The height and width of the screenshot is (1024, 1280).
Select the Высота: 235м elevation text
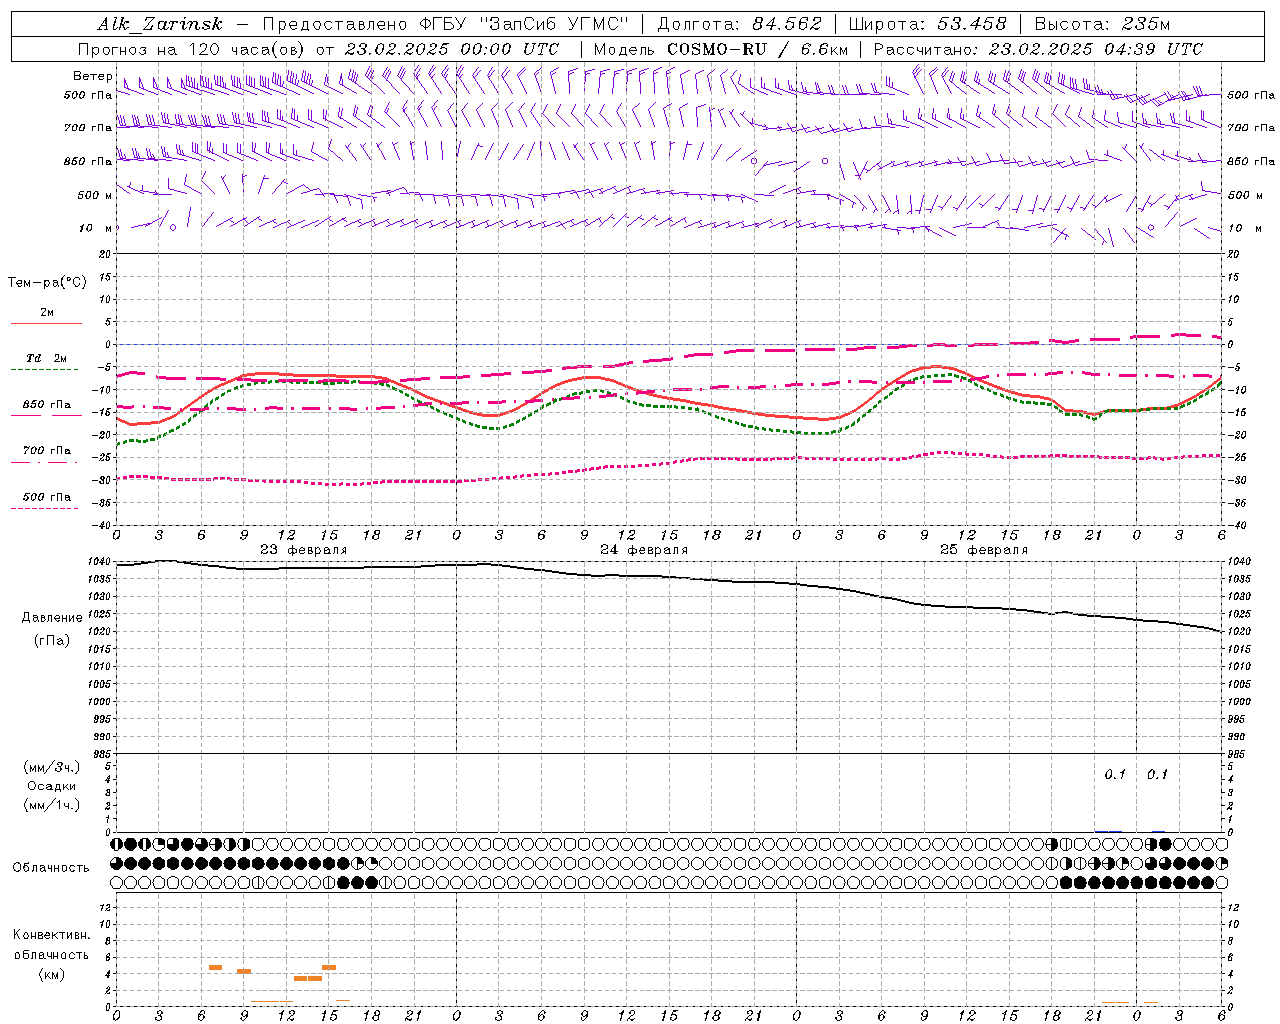click(x=1102, y=24)
